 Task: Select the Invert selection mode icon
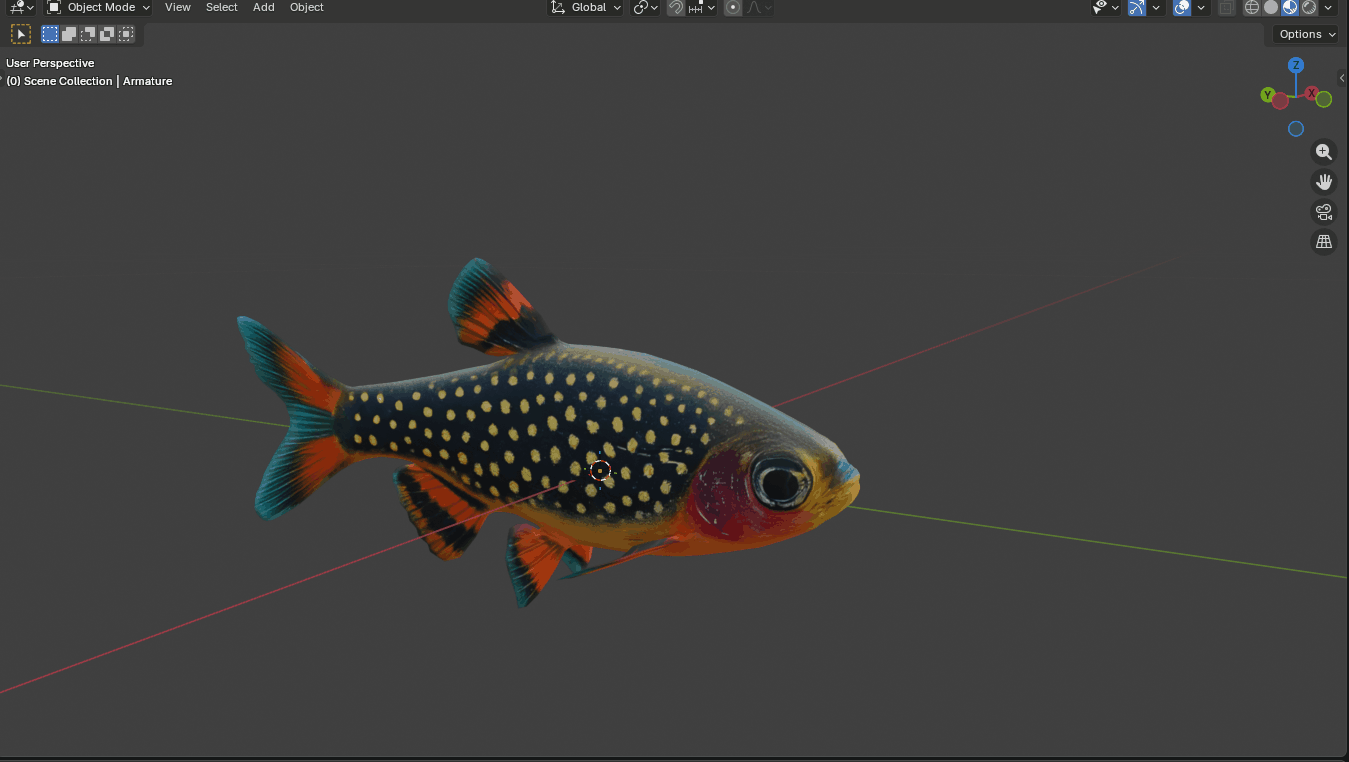pos(107,34)
